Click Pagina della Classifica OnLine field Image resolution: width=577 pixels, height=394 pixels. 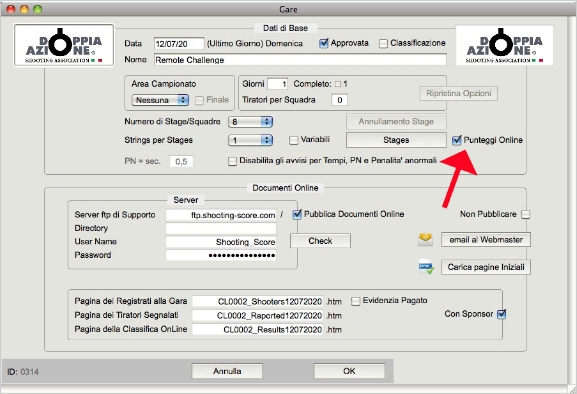pos(258,329)
